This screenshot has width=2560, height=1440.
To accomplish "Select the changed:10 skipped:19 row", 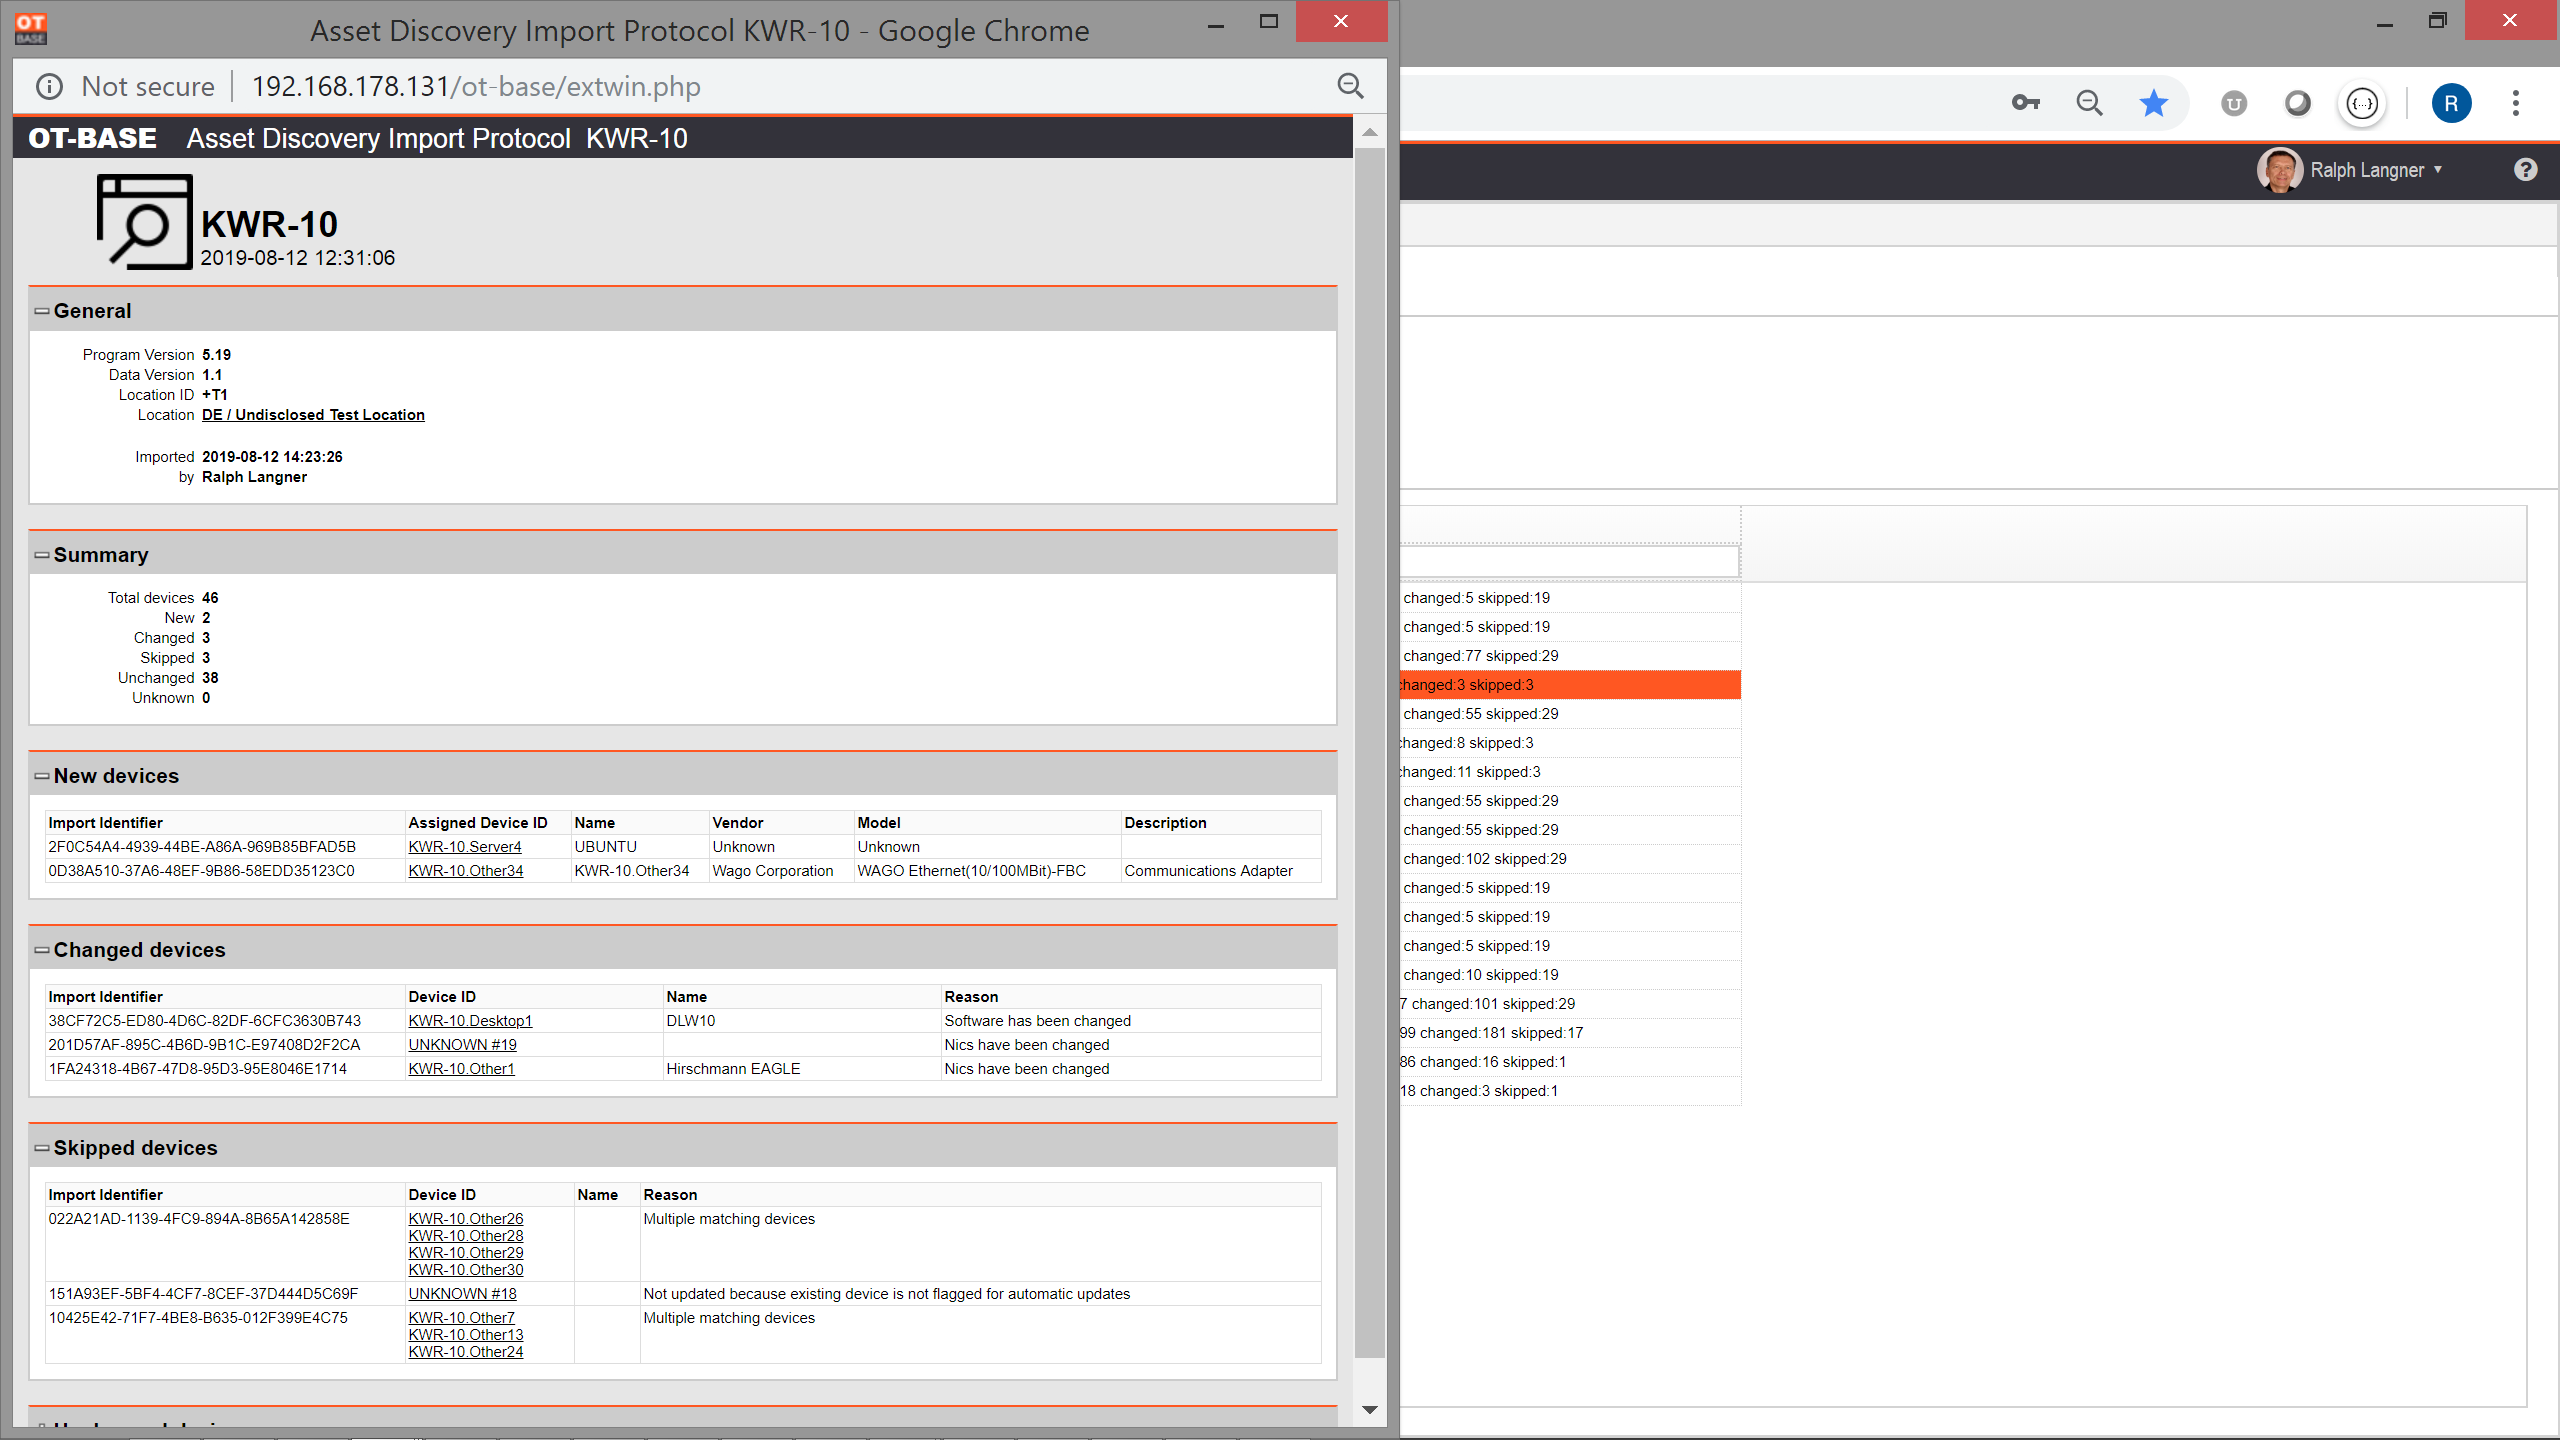I will [1570, 975].
